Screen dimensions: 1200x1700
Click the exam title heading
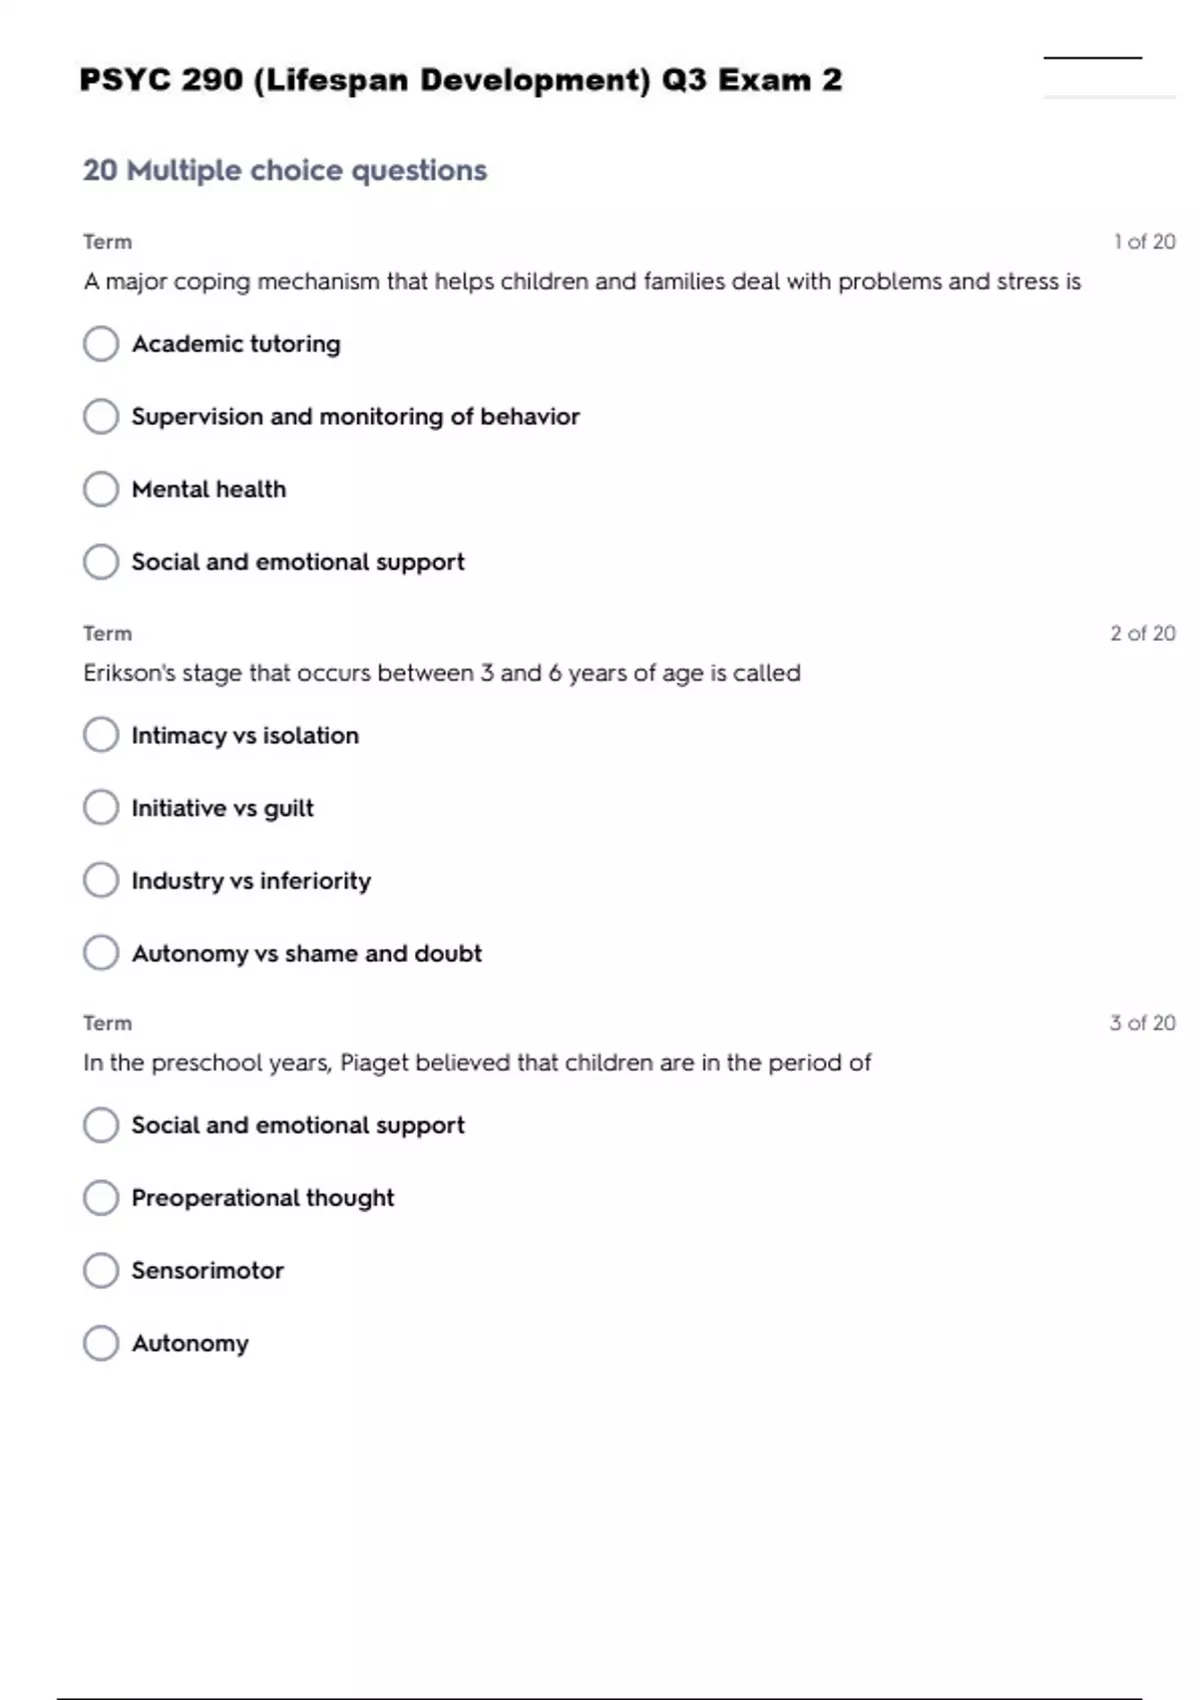pos(460,80)
